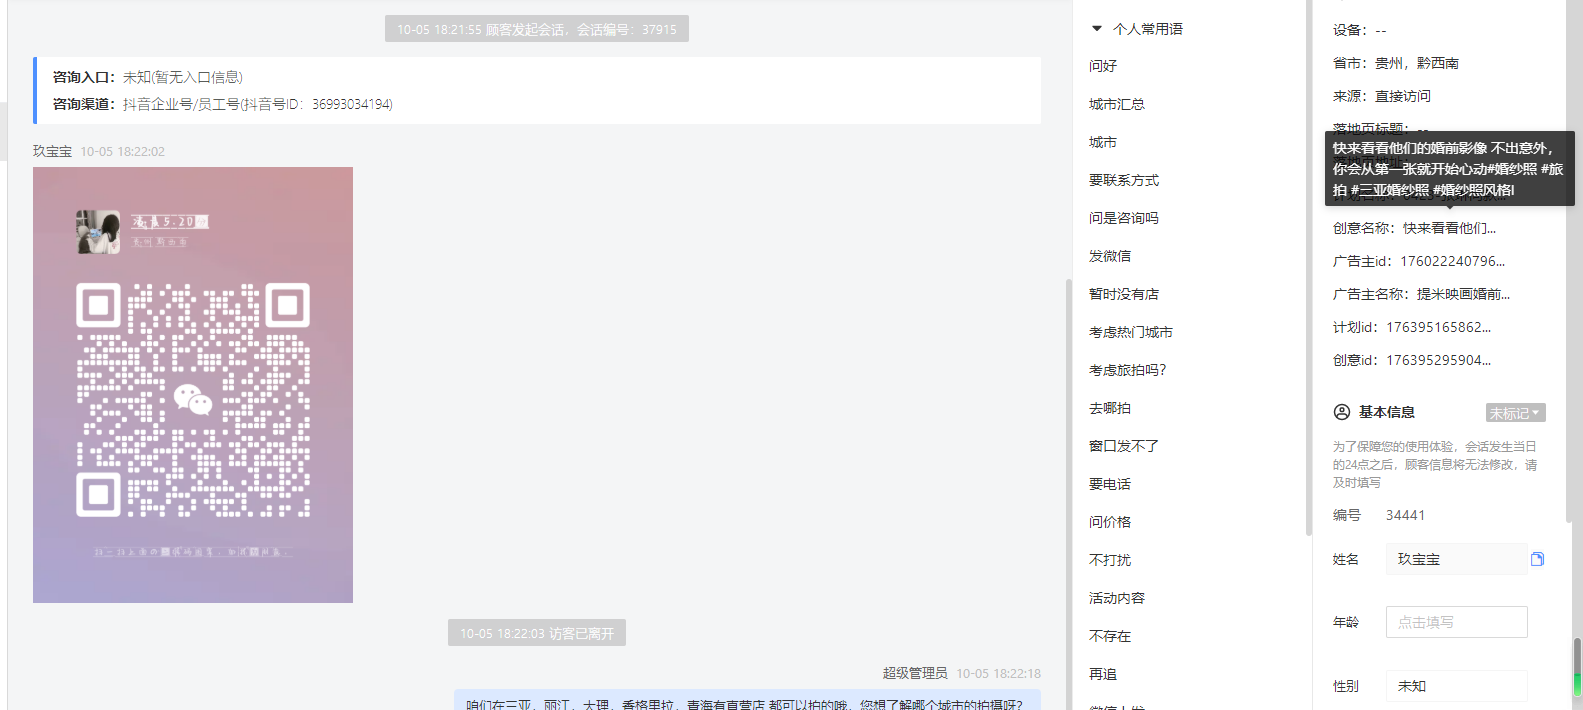The width and height of the screenshot is (1583, 710).
Task: Click the 访客已离开 system notice
Action: click(x=537, y=633)
